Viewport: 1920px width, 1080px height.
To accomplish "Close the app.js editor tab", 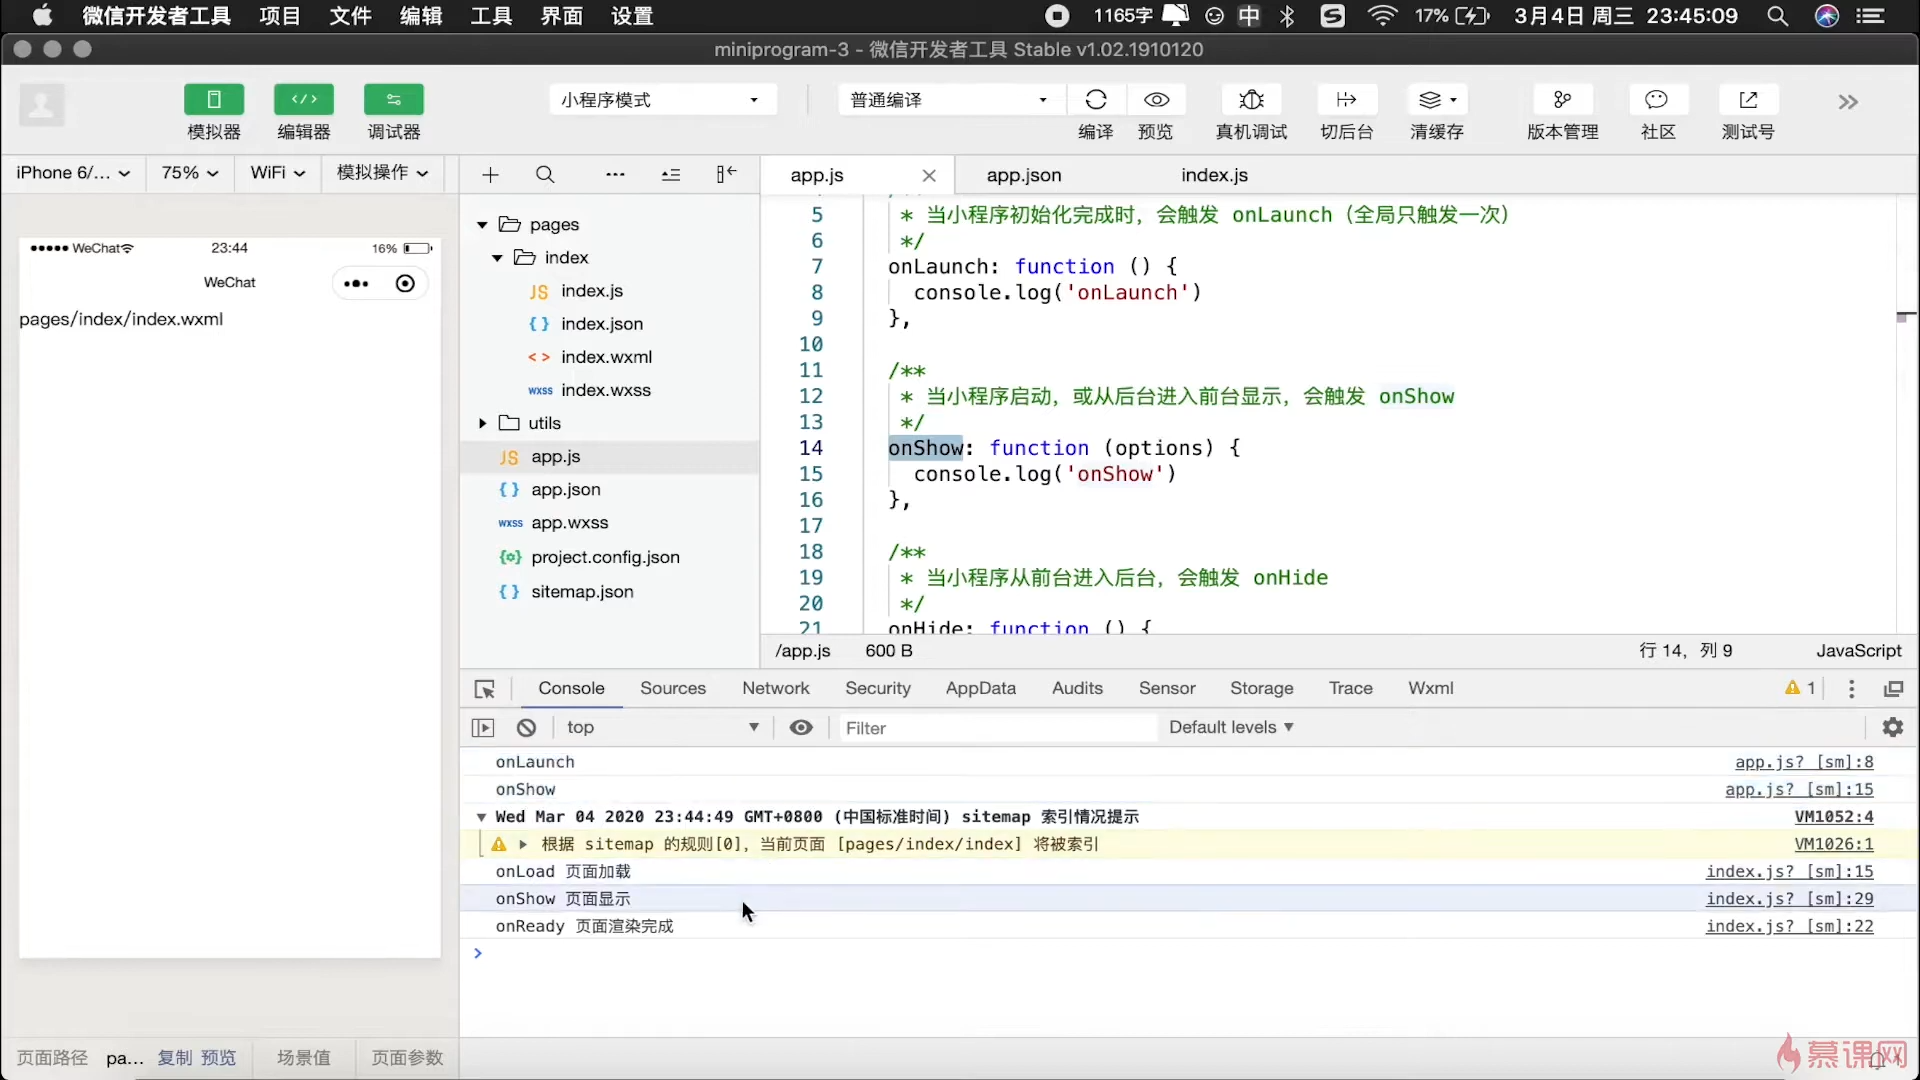I will coord(929,176).
